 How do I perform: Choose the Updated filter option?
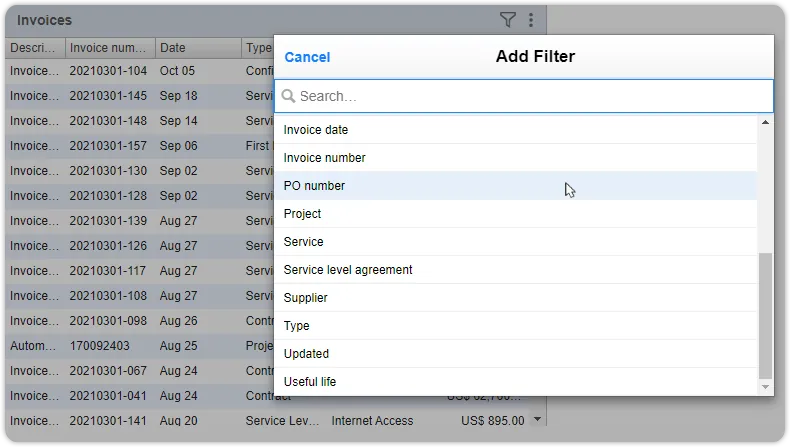[x=515, y=354]
